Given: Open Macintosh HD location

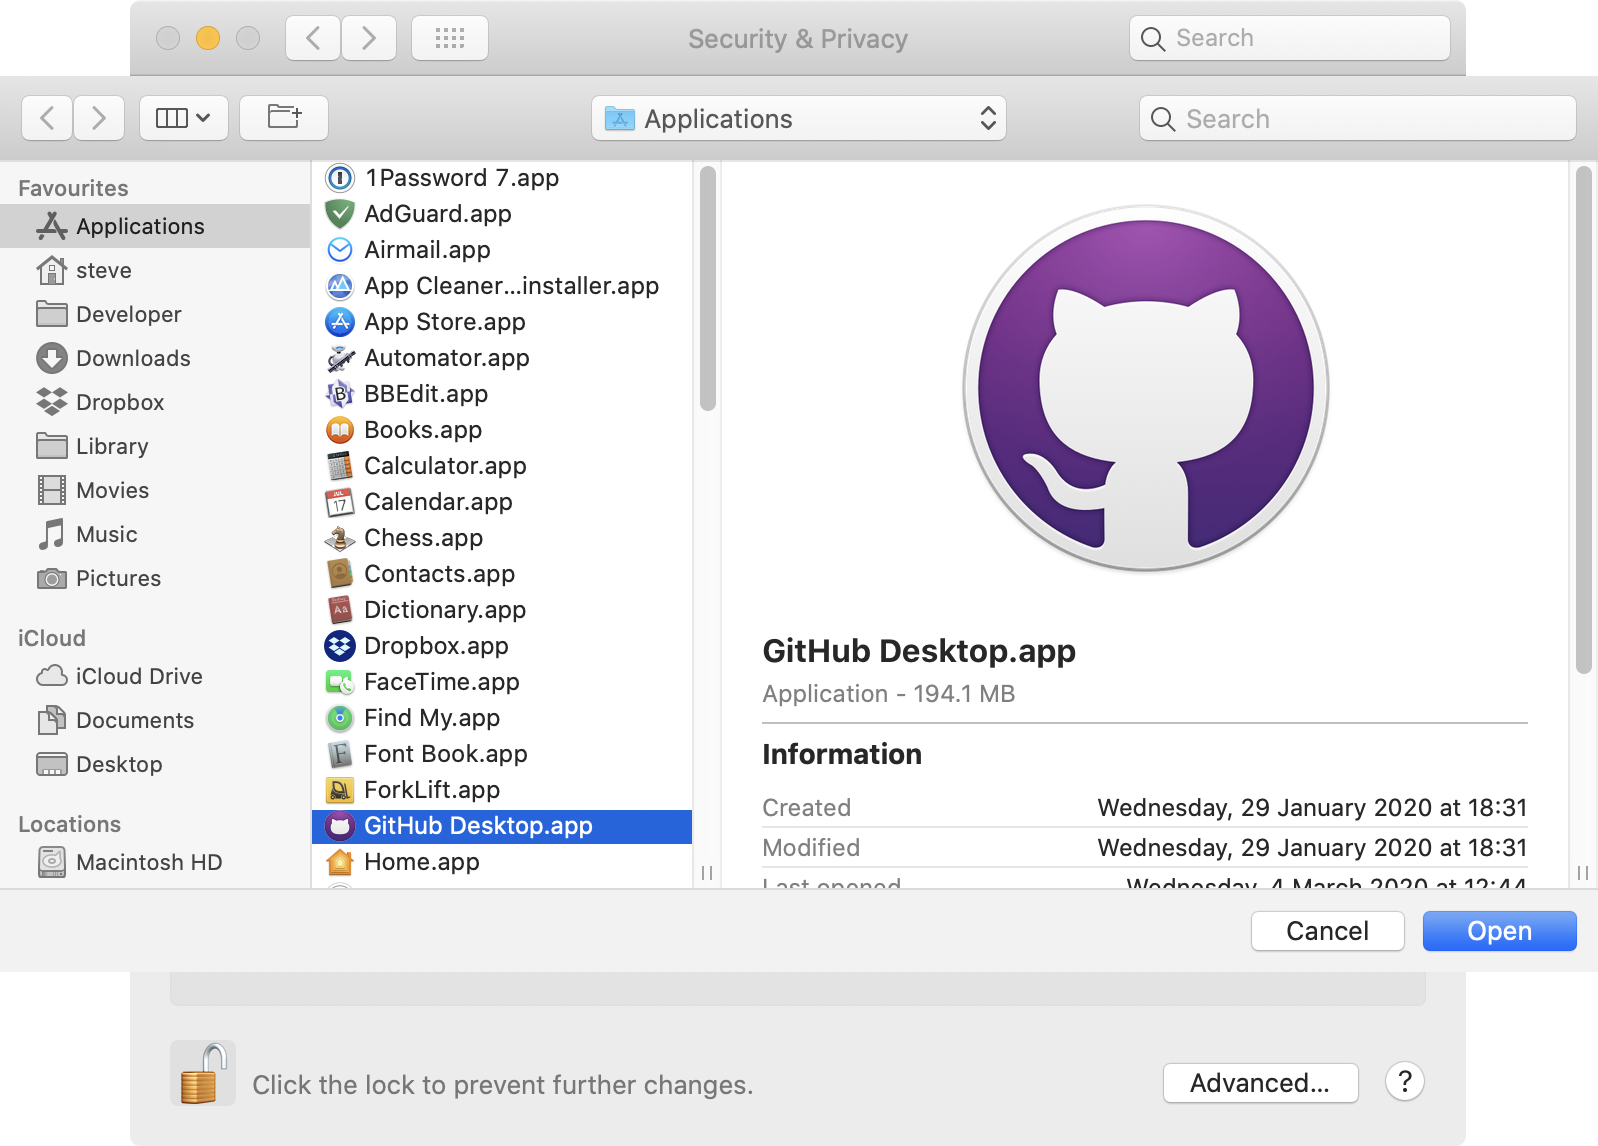Looking at the screenshot, I should [x=155, y=863].
